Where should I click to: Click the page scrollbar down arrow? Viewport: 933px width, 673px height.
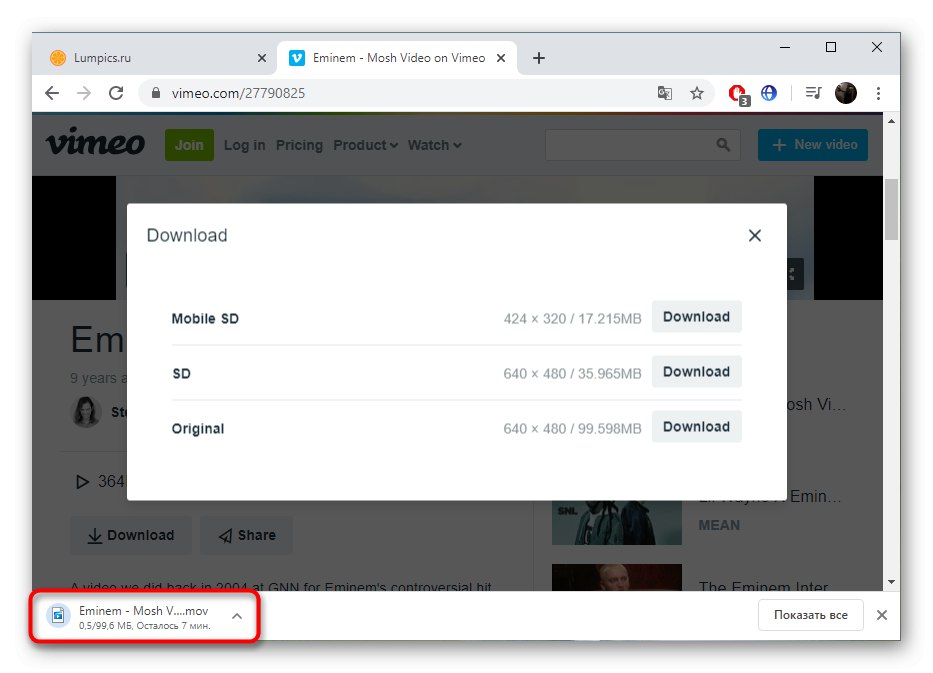(x=891, y=582)
